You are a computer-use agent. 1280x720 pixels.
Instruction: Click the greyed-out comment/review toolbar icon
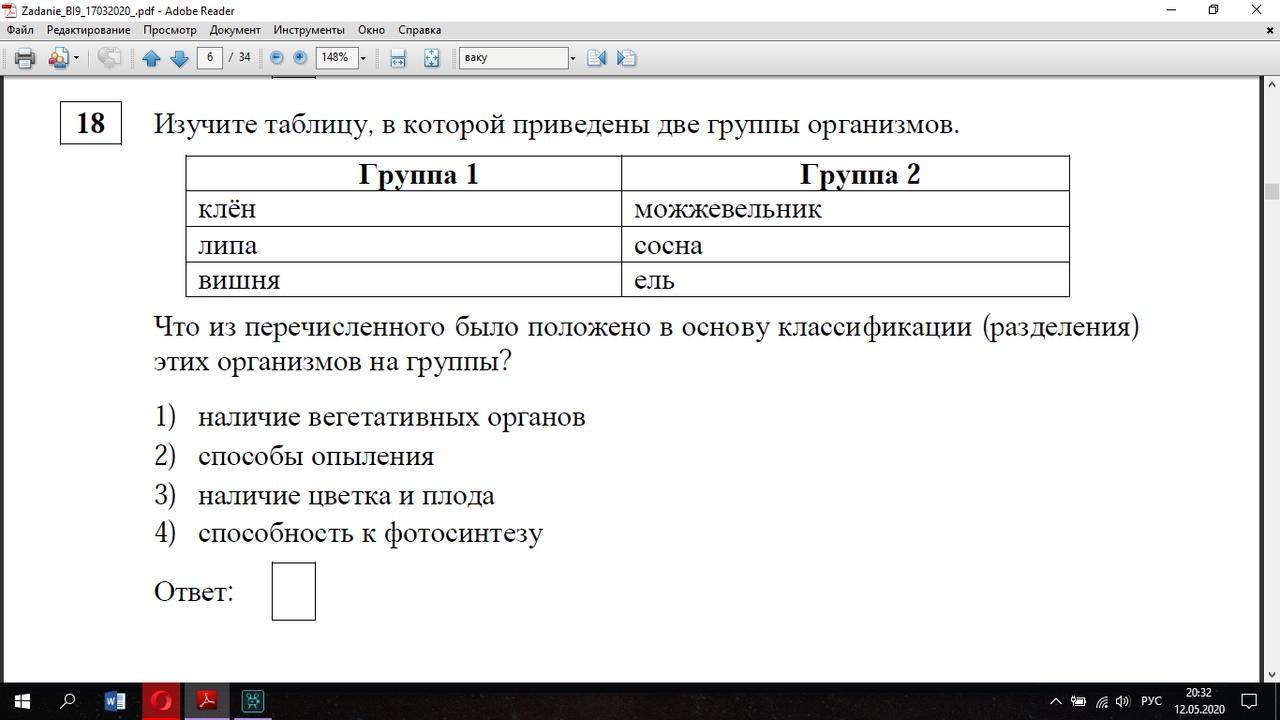109,58
